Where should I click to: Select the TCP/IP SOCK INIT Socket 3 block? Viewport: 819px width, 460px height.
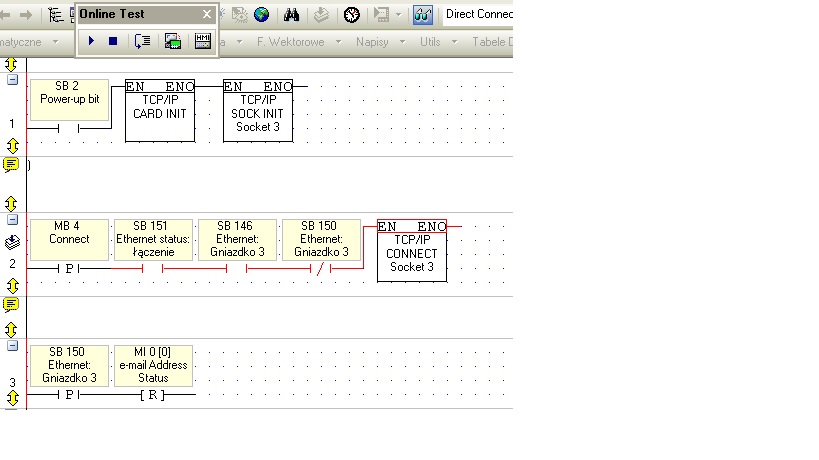point(258,110)
